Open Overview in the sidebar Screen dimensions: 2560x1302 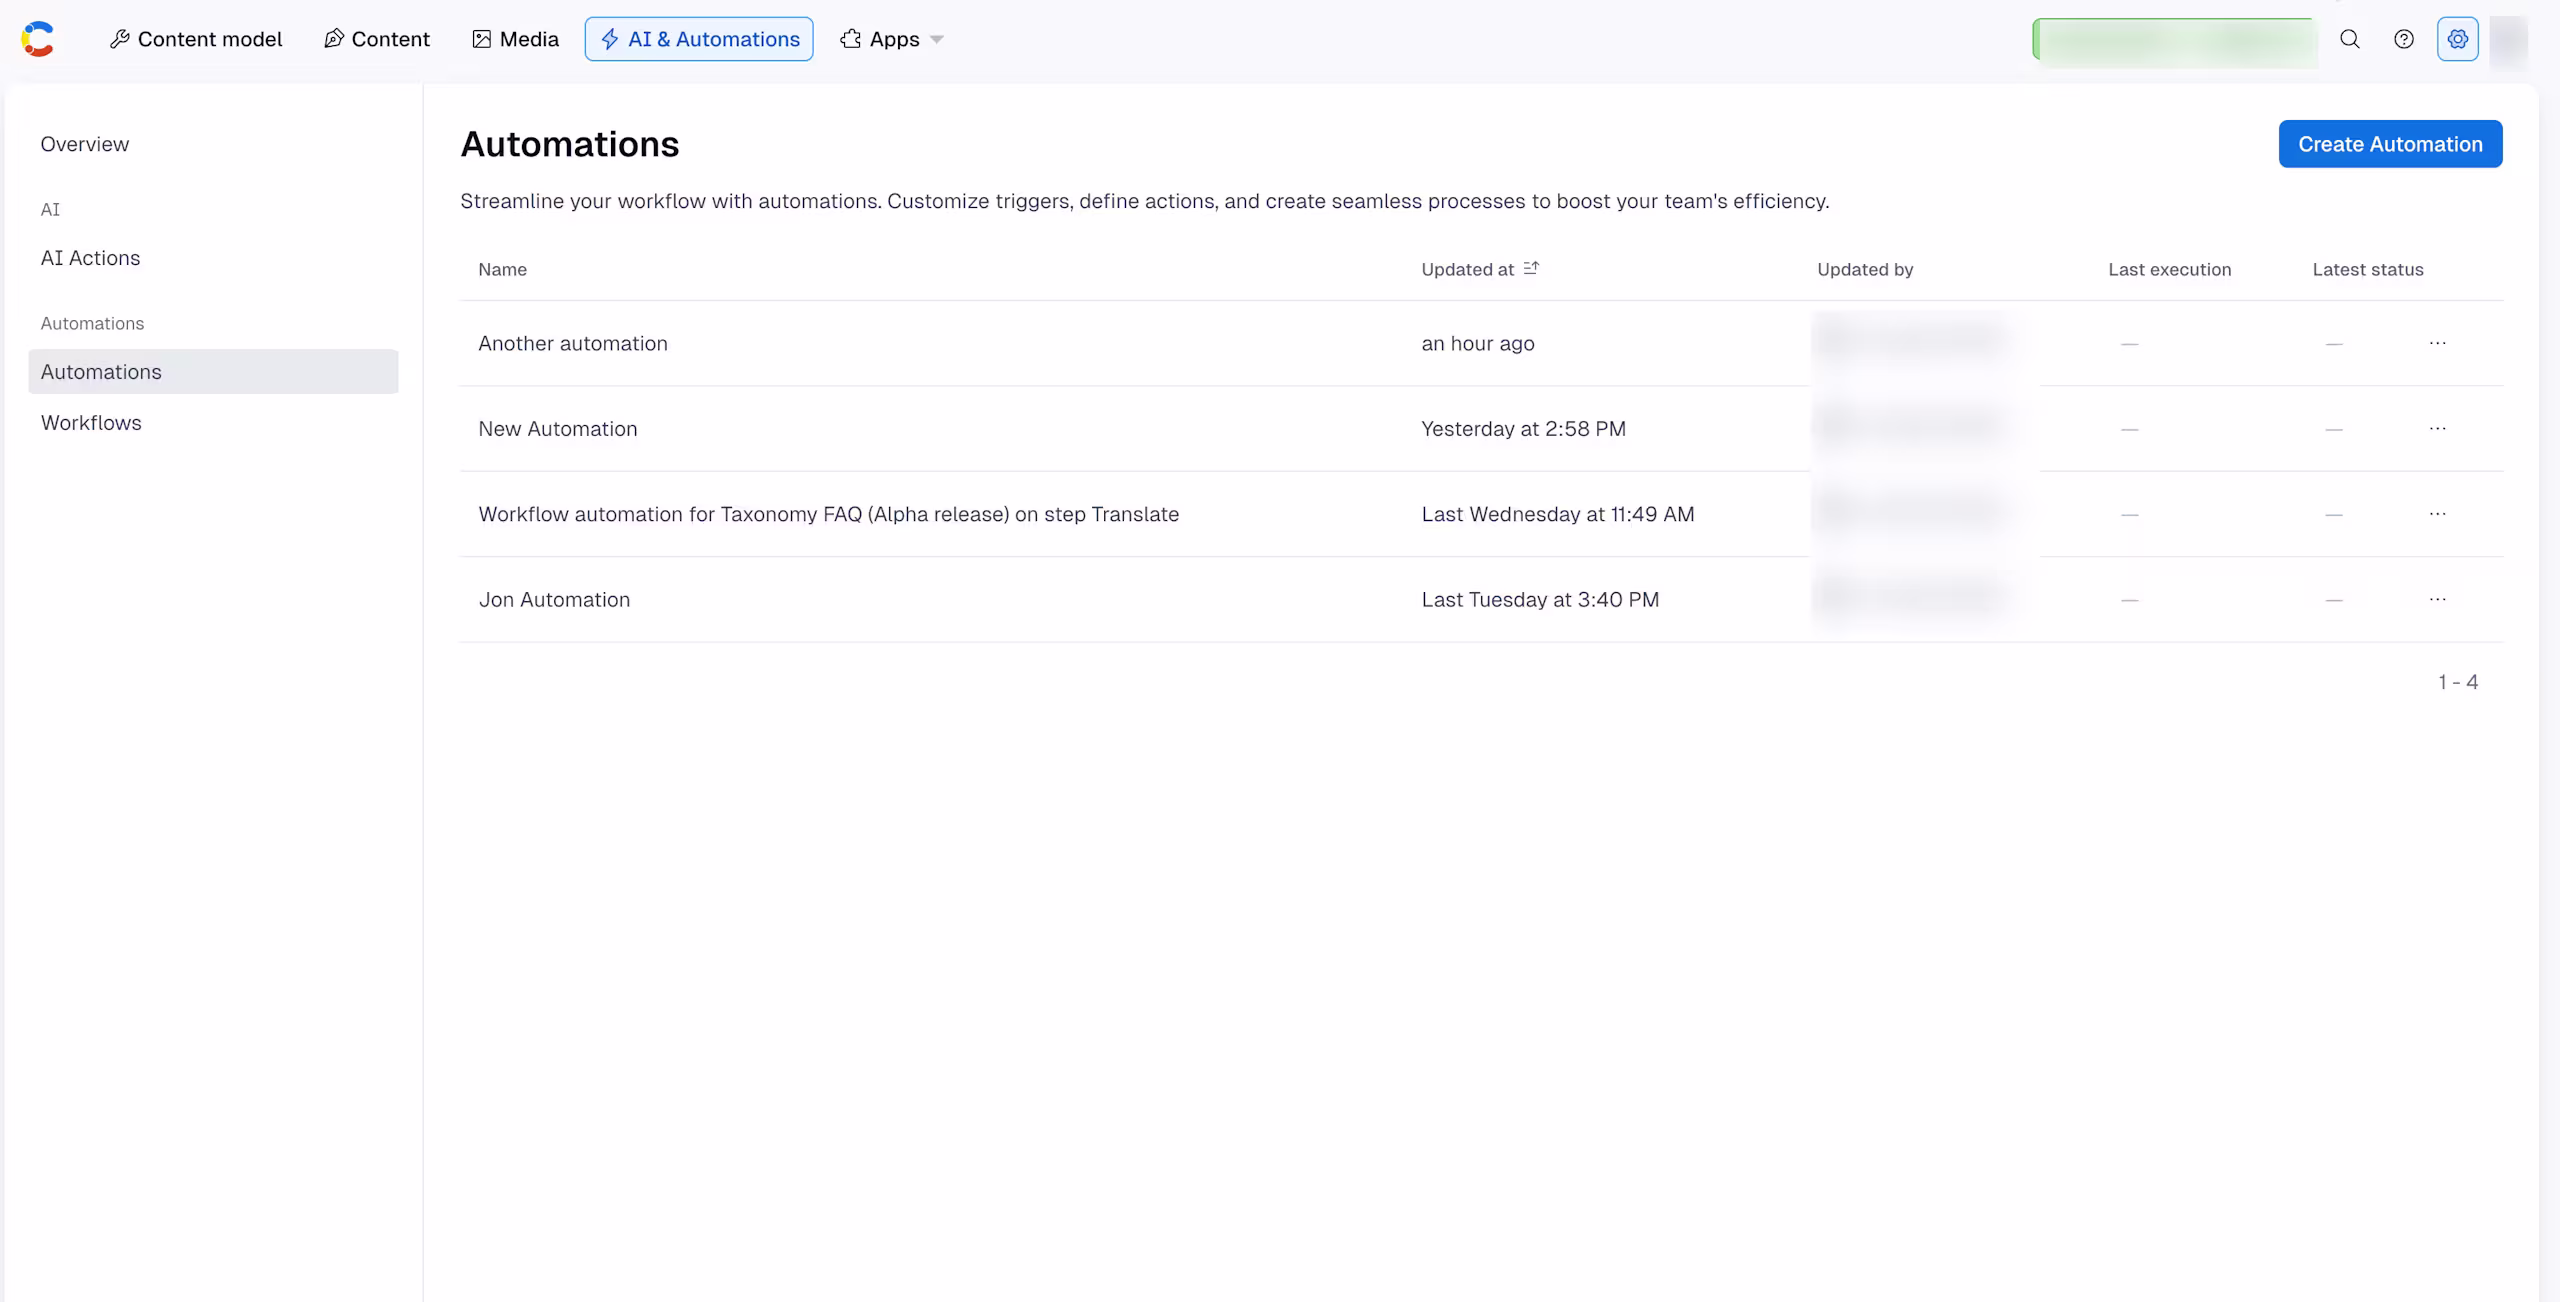(85, 144)
